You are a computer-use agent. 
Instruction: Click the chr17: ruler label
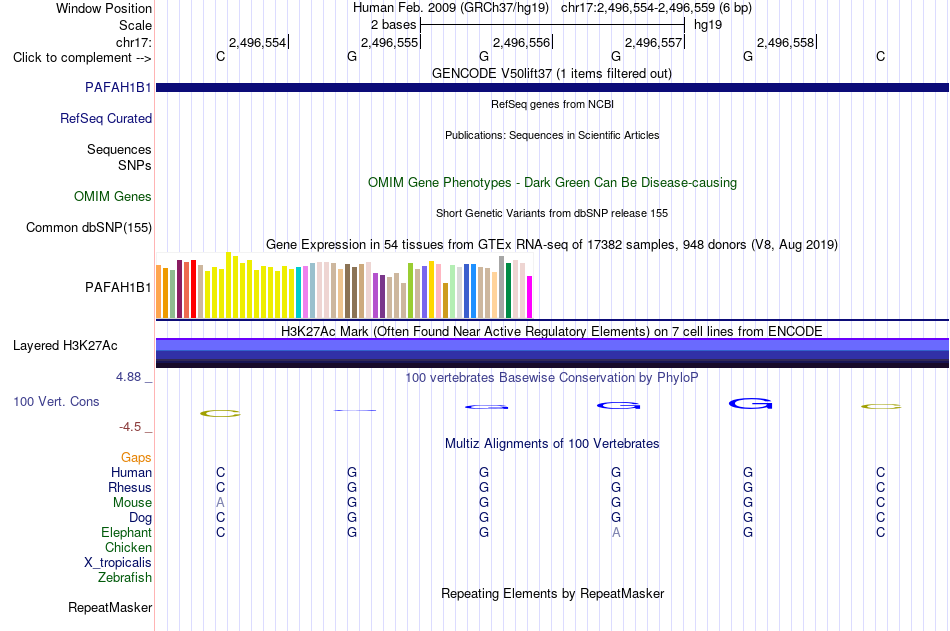(133, 42)
